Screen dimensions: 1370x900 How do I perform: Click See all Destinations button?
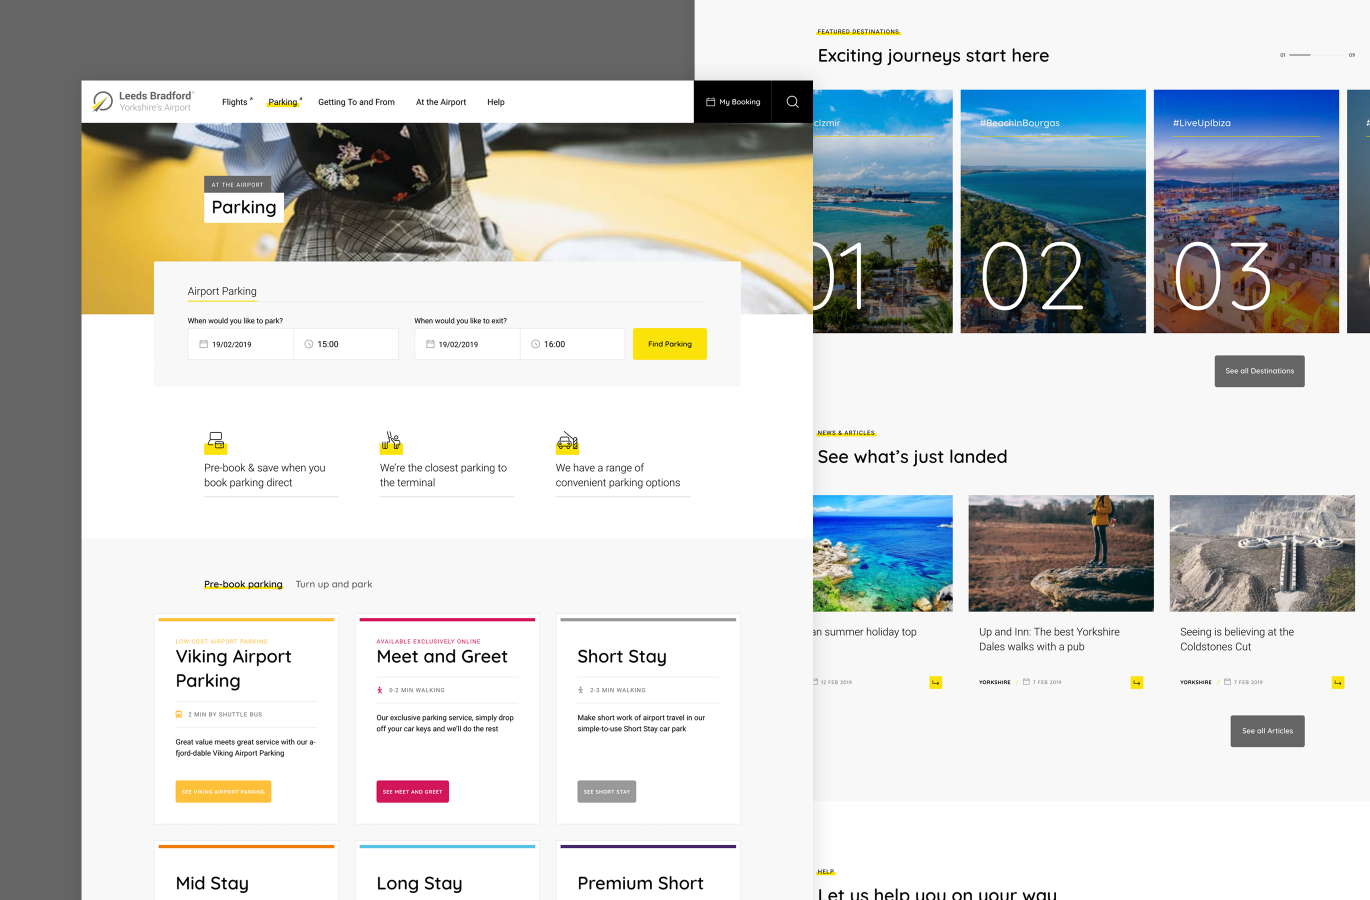1260,371
